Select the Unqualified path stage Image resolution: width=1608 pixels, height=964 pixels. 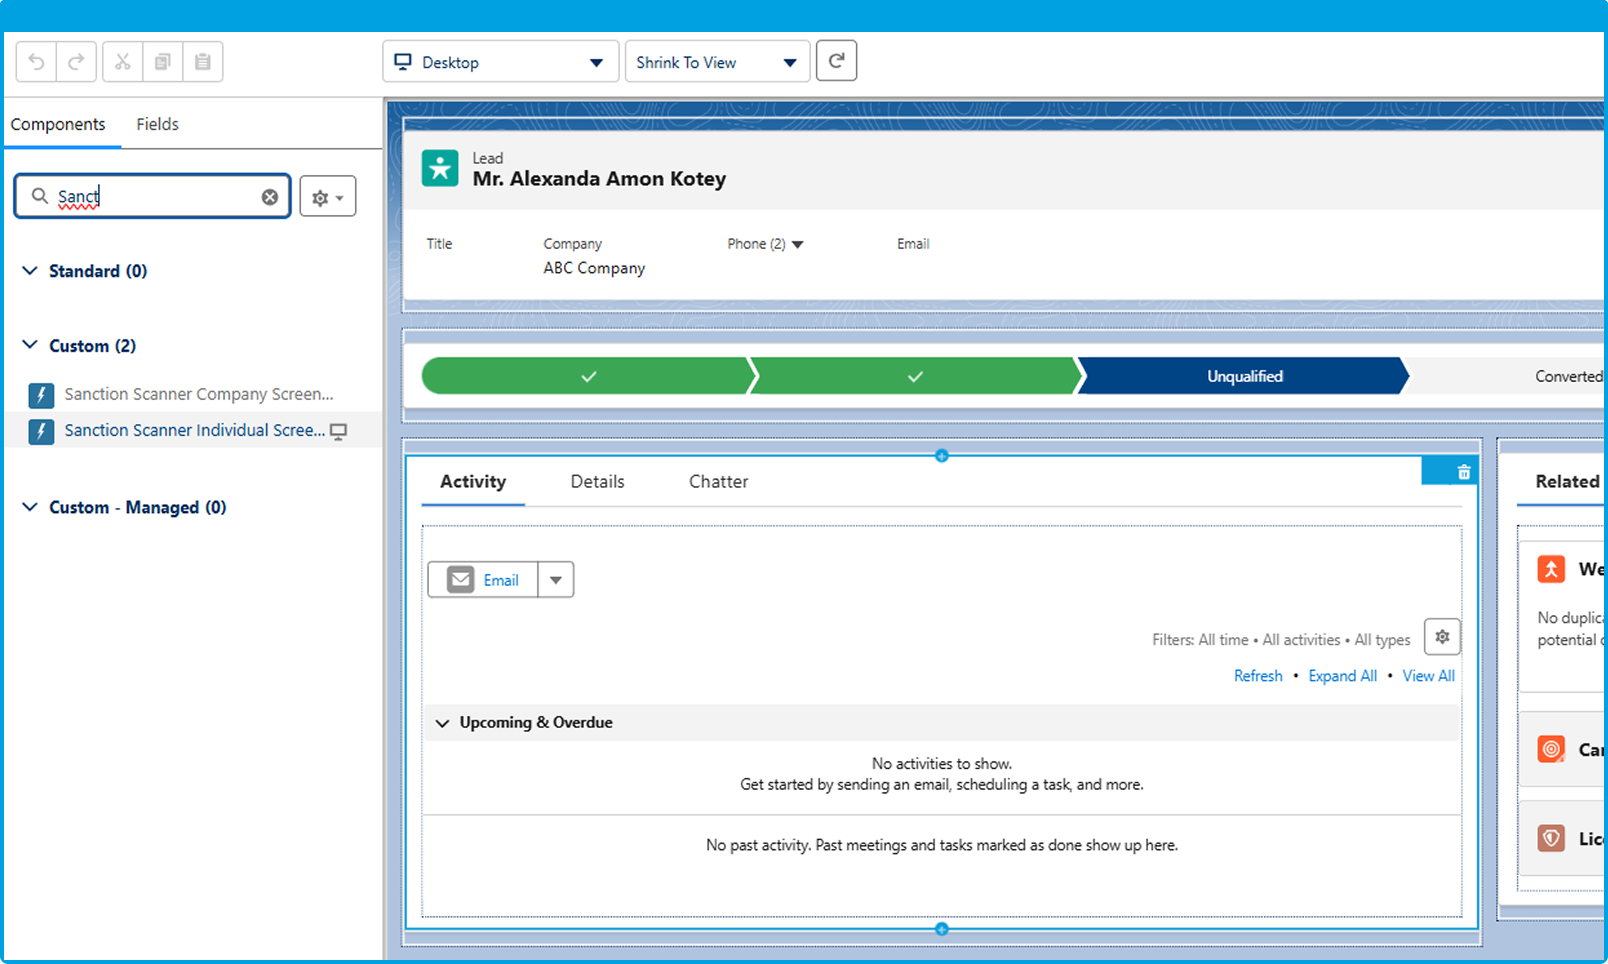tap(1243, 377)
